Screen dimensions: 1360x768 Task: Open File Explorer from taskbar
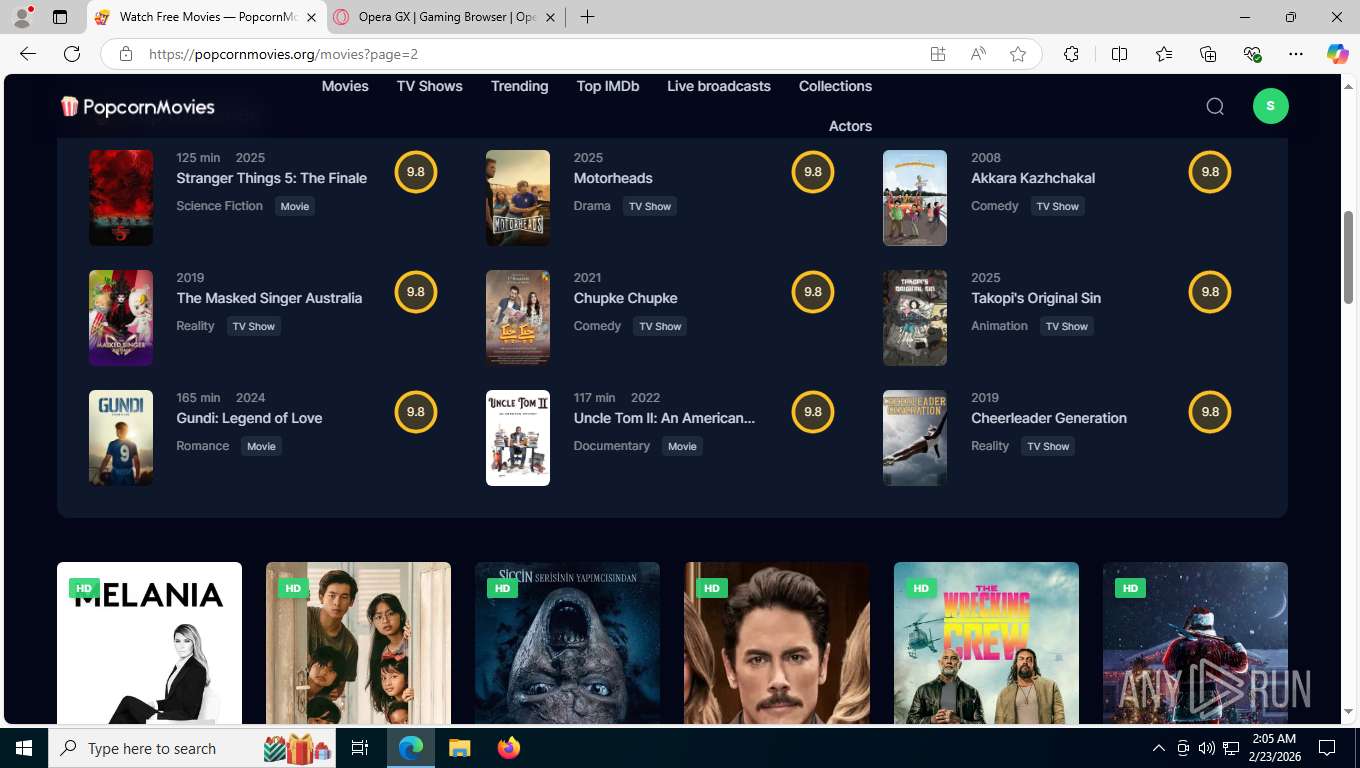tap(459, 748)
